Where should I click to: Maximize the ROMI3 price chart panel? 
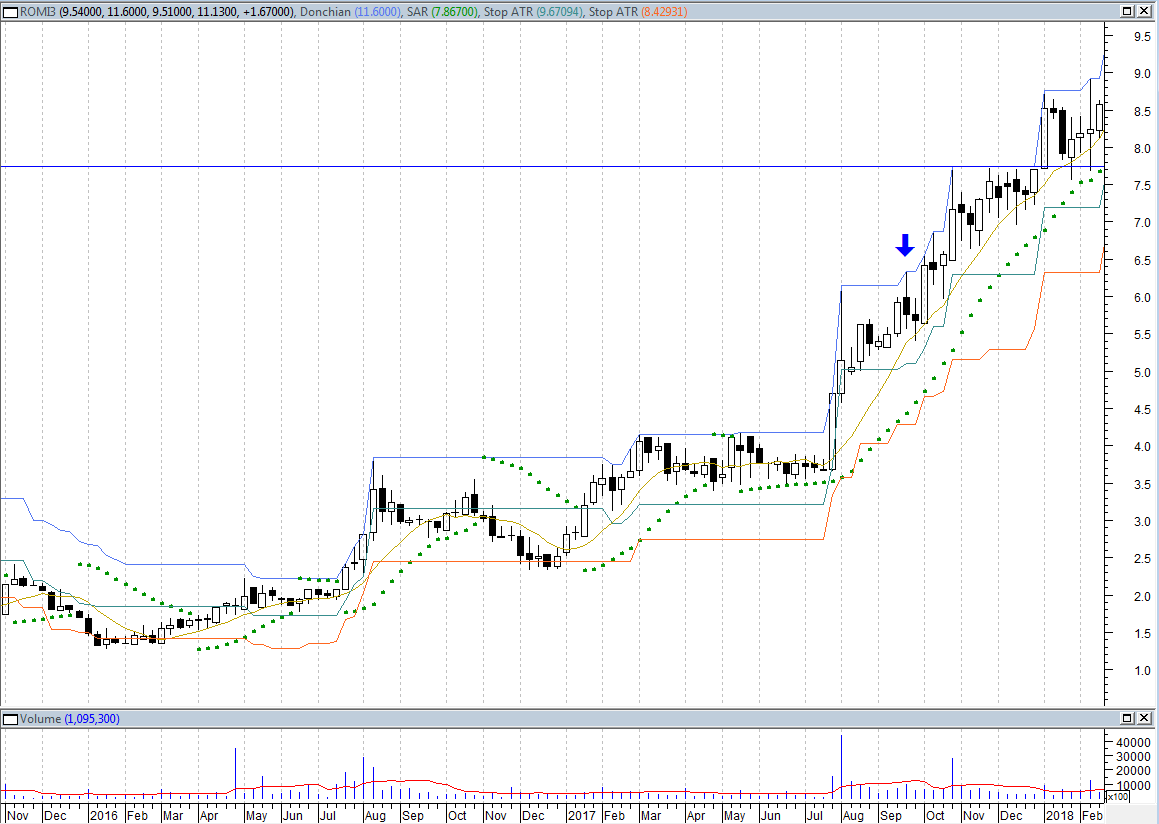[x=1126, y=11]
